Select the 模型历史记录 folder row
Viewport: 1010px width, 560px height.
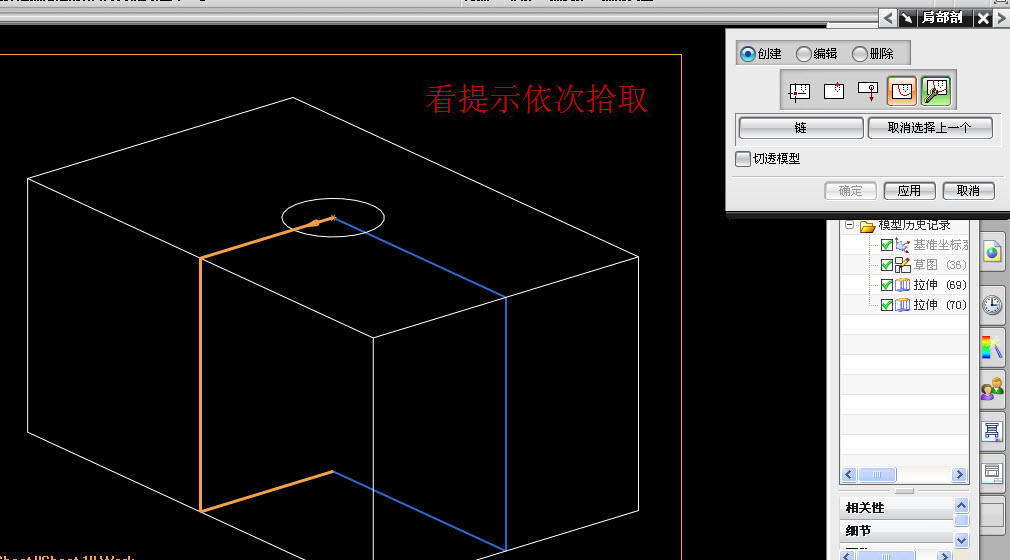click(904, 225)
